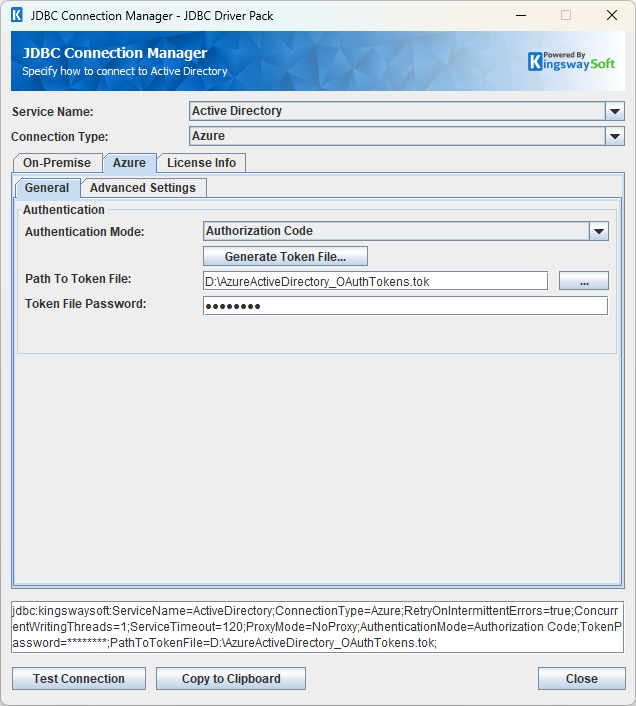Viewport: 636px width, 706px height.
Task: Click the Path To Token File field
Action: click(x=375, y=282)
